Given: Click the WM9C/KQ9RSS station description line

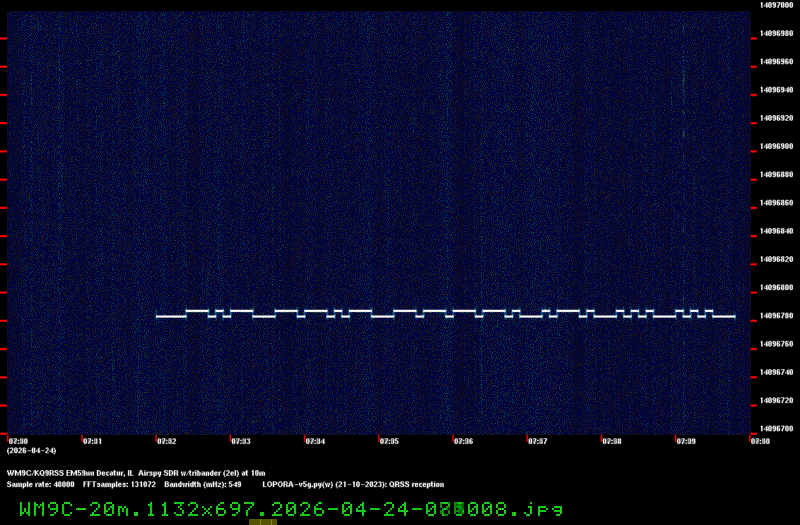Looking at the screenshot, I should click(136, 472).
